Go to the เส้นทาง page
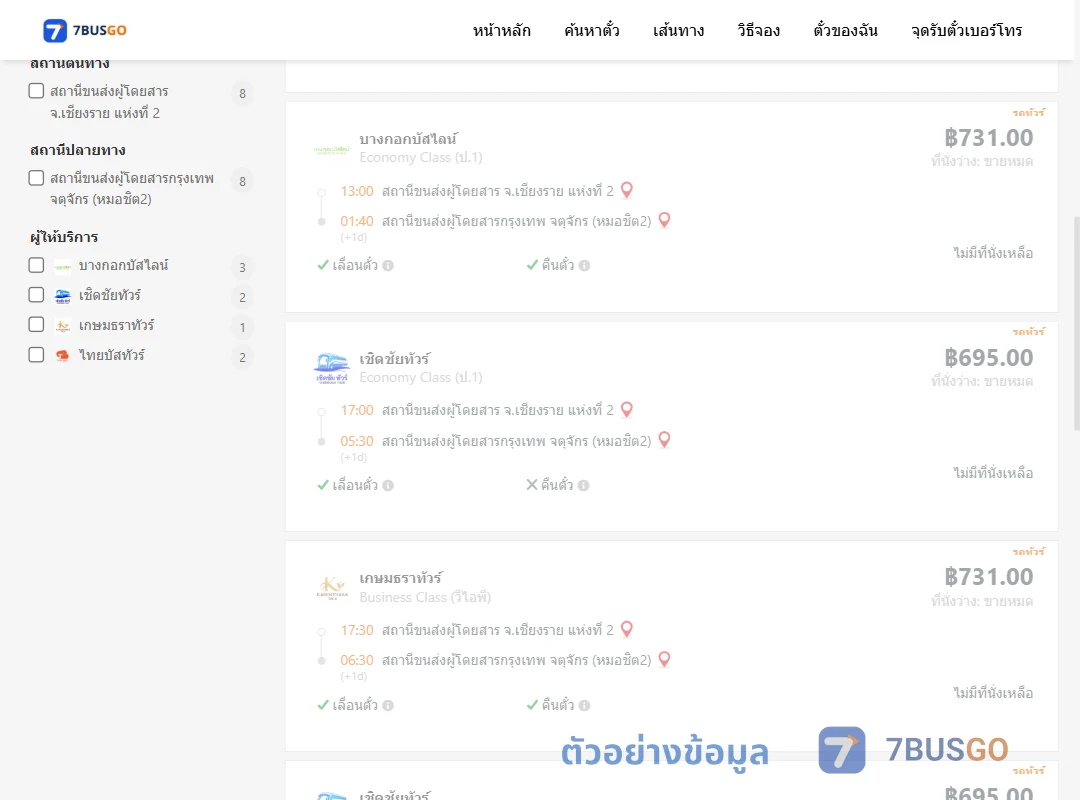Screen dimensions: 1080x800 [678, 30]
